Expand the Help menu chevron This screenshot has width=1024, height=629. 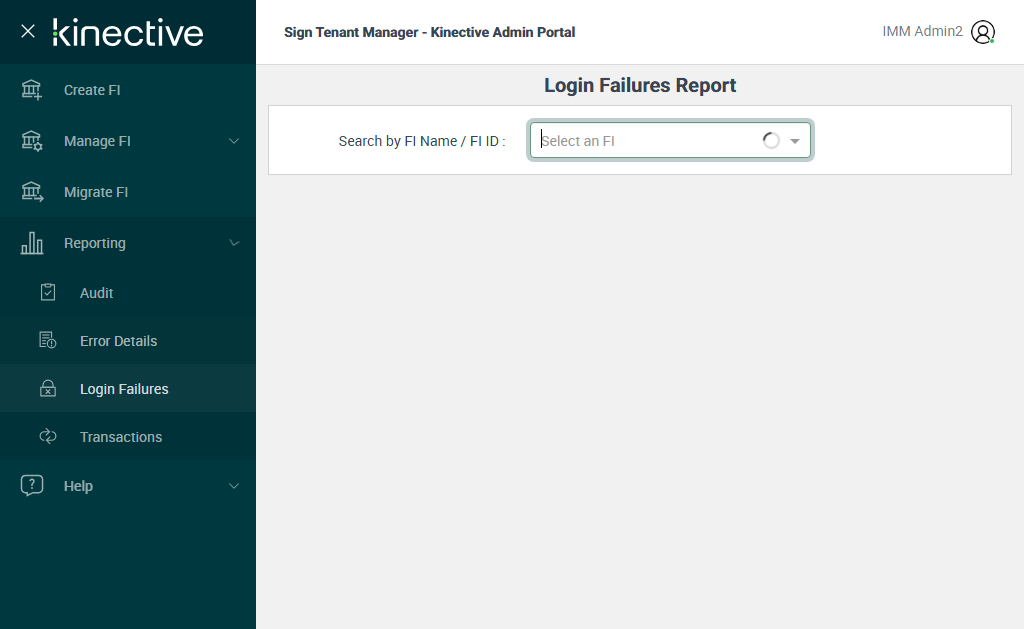234,486
